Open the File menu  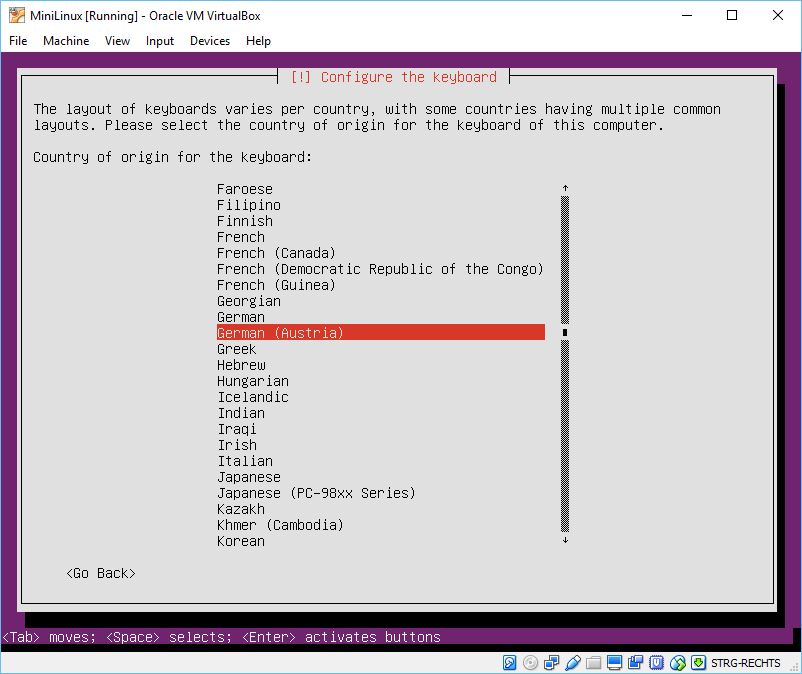click(18, 41)
